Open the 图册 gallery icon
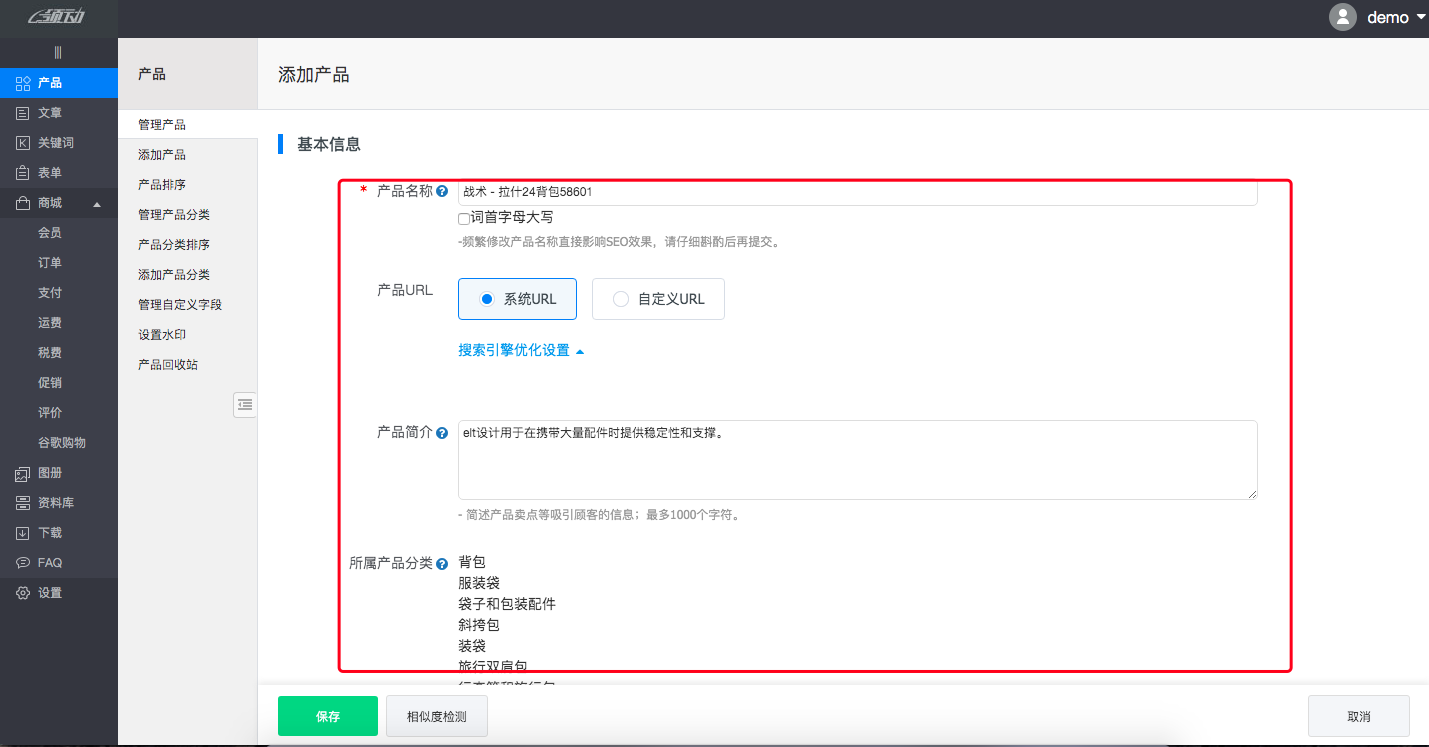 click(23, 473)
